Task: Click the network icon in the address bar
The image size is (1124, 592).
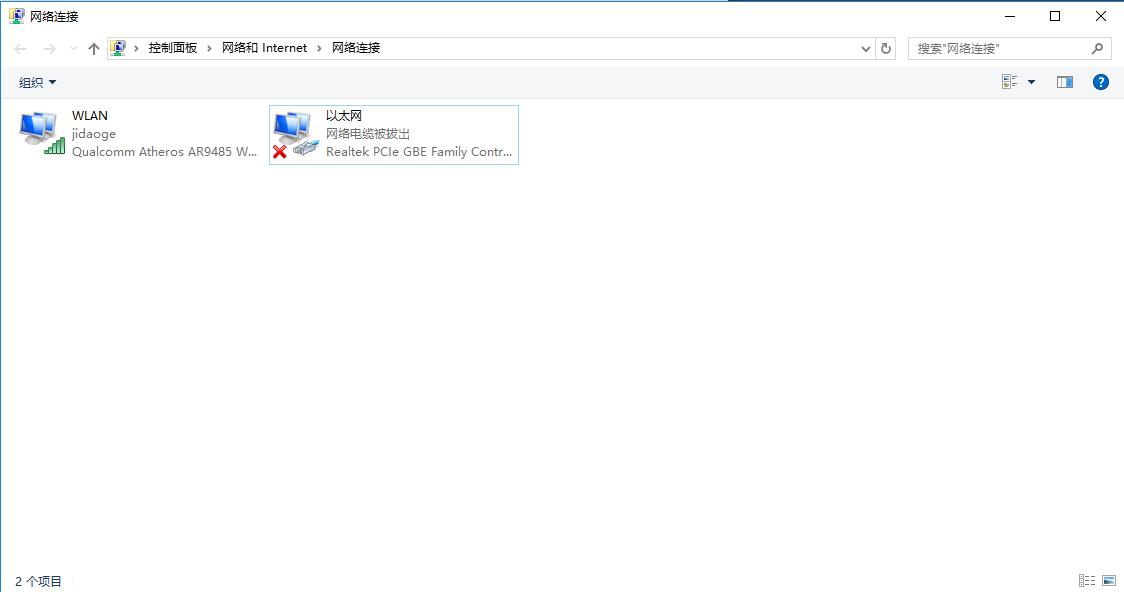Action: tap(118, 47)
